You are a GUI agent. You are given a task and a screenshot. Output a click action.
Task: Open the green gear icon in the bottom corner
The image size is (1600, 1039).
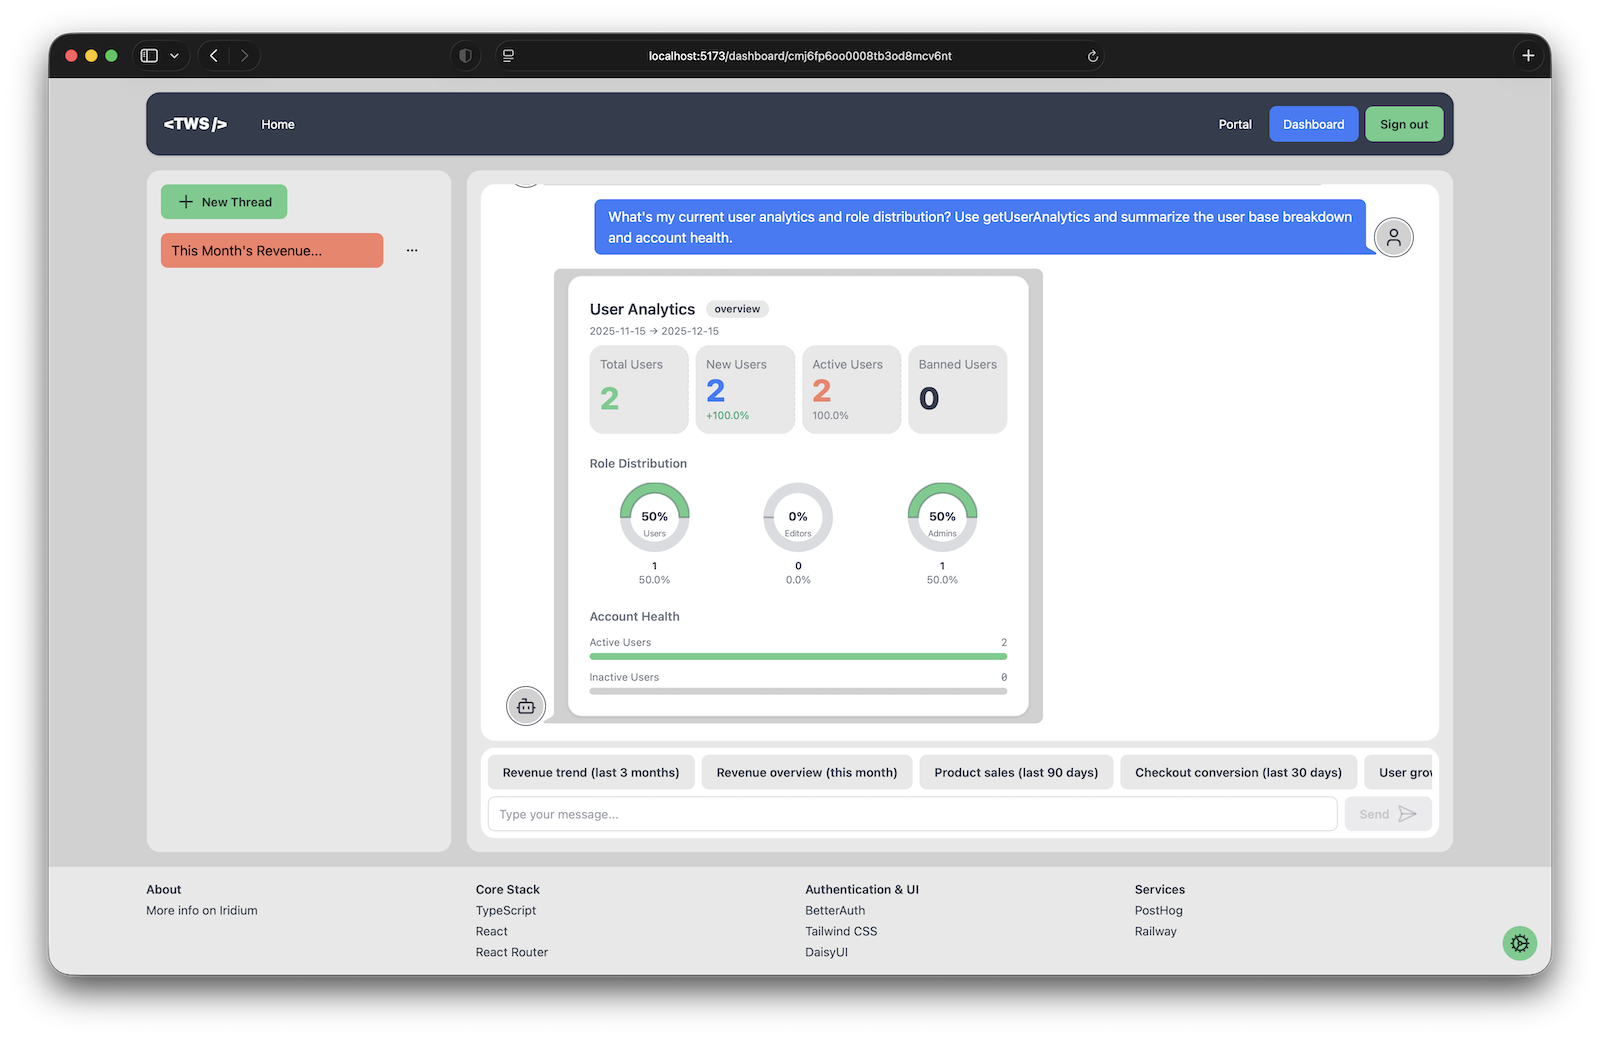pos(1519,942)
